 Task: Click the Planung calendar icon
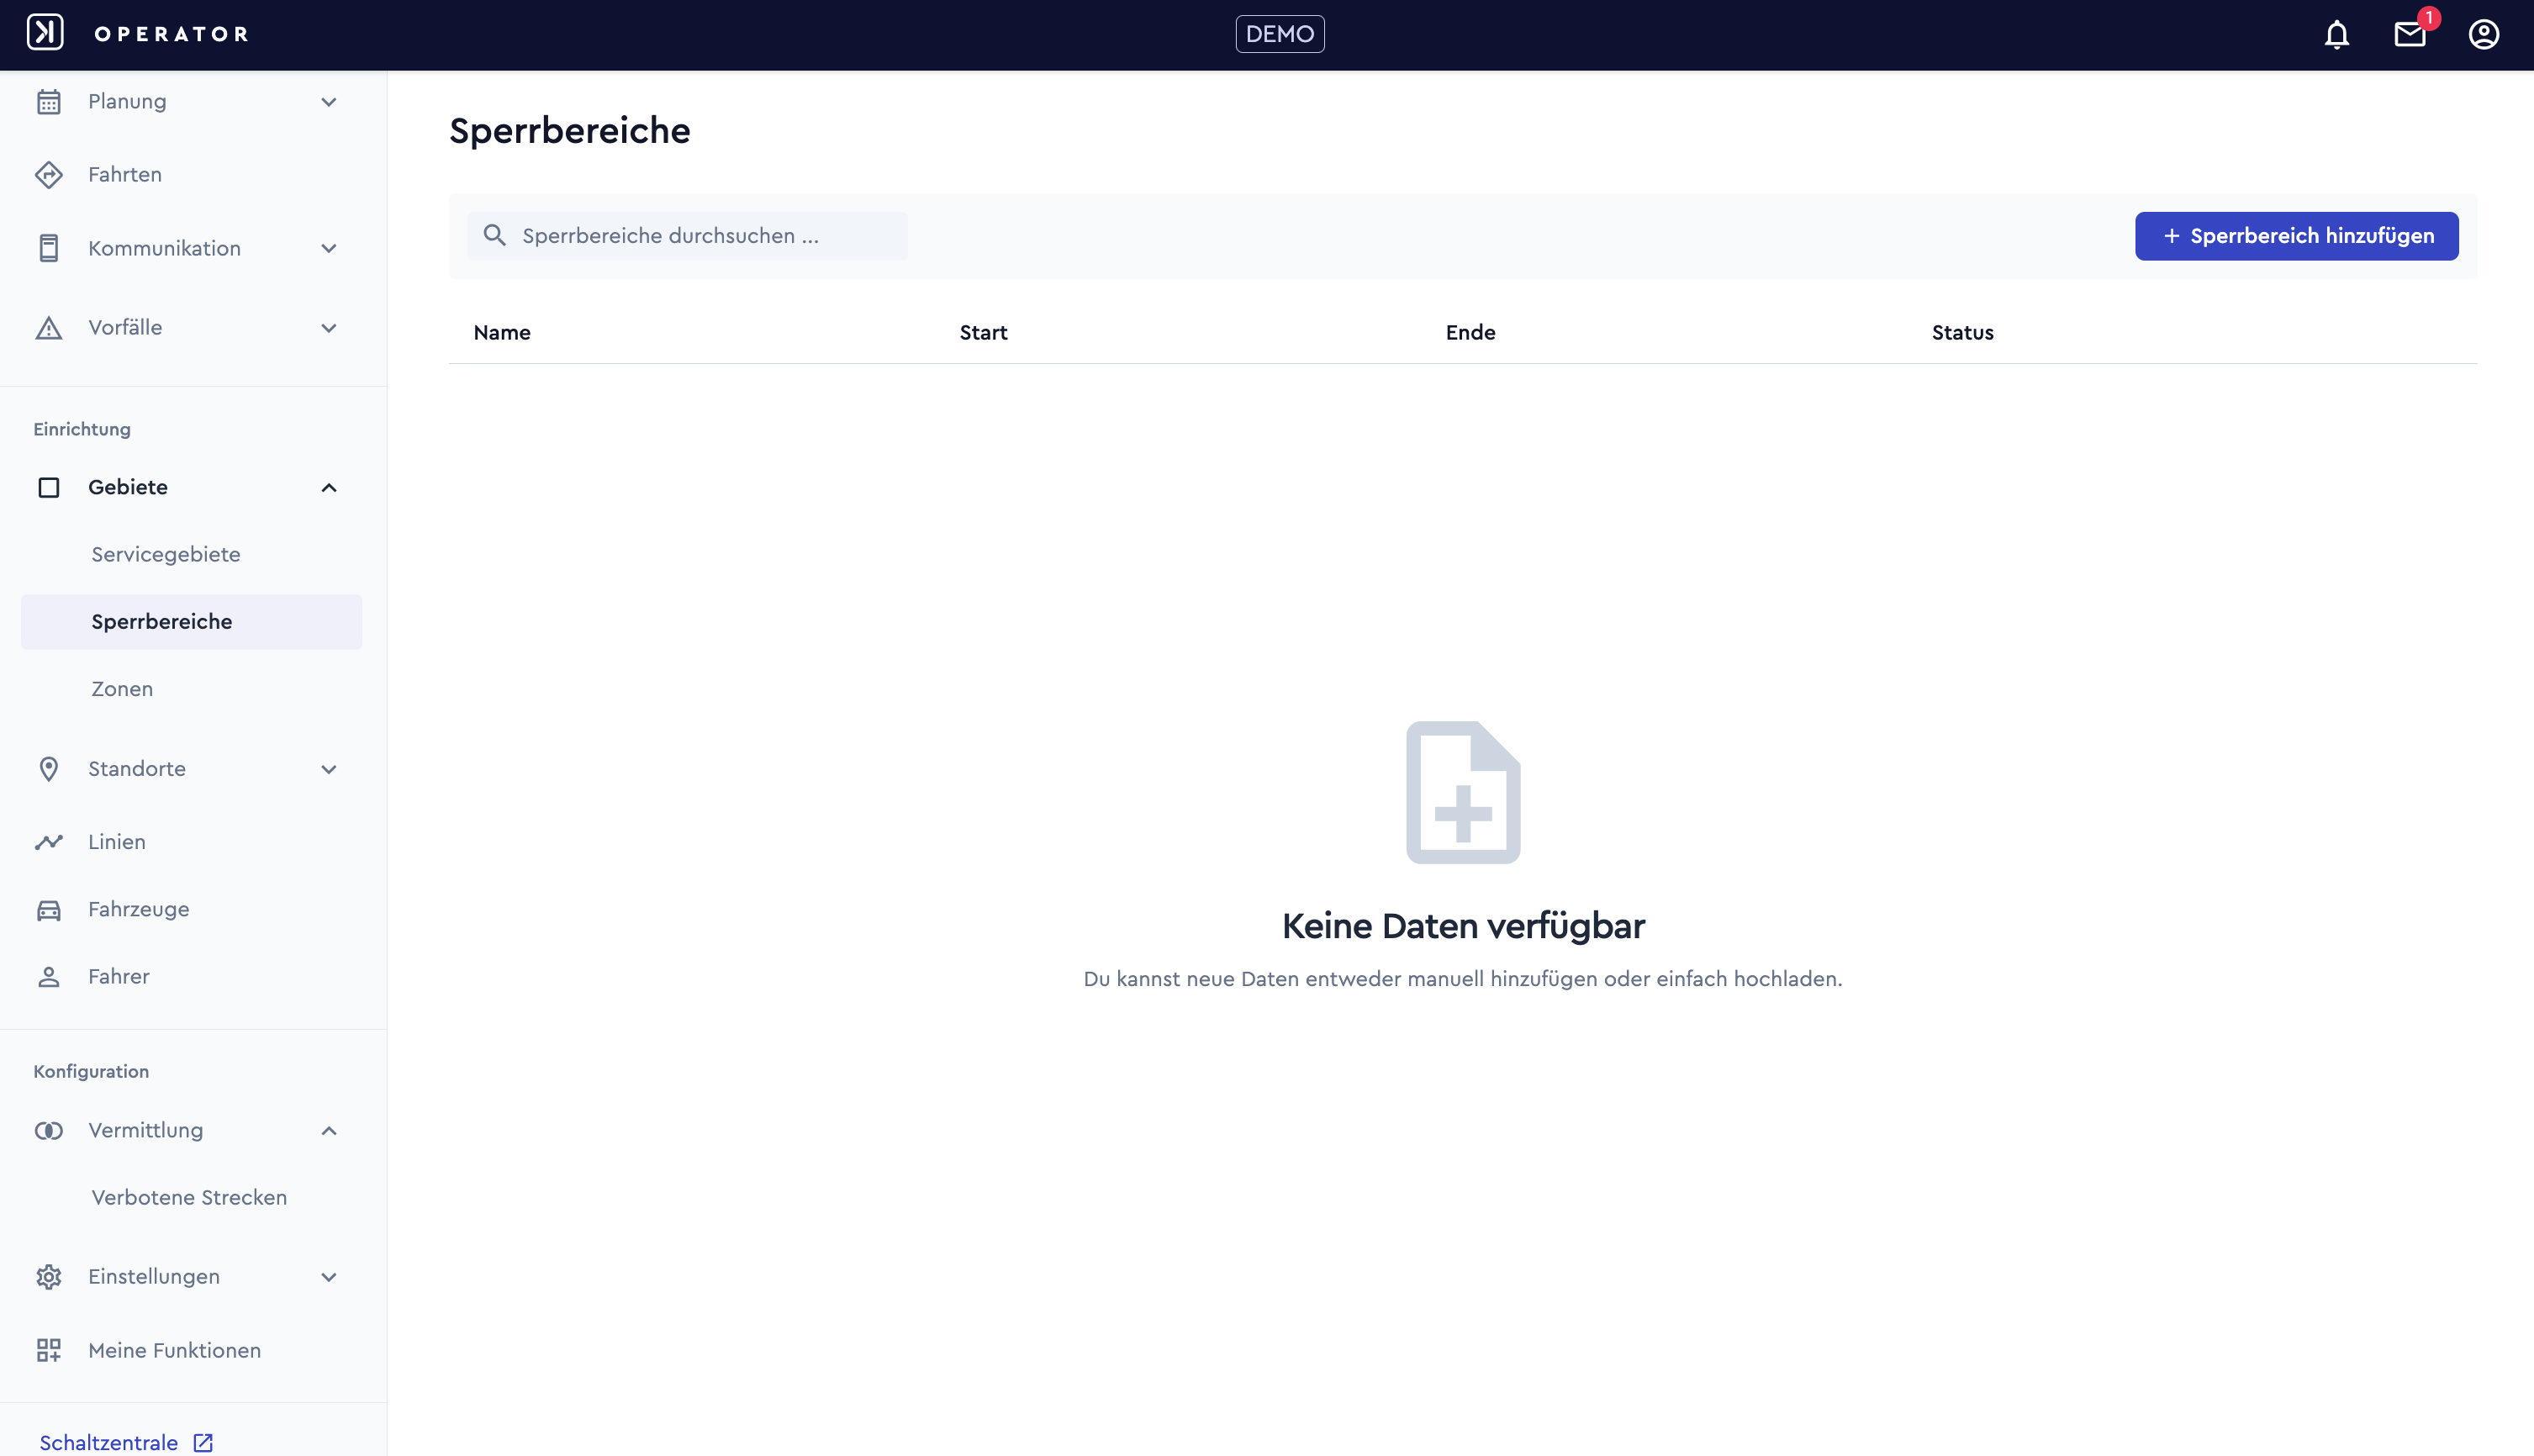49,102
